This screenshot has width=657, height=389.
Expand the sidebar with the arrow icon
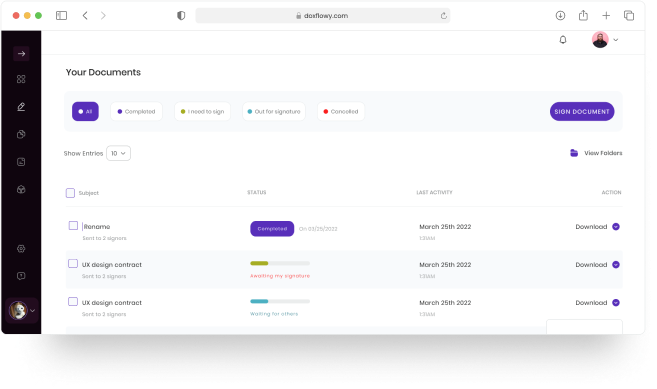(x=21, y=54)
